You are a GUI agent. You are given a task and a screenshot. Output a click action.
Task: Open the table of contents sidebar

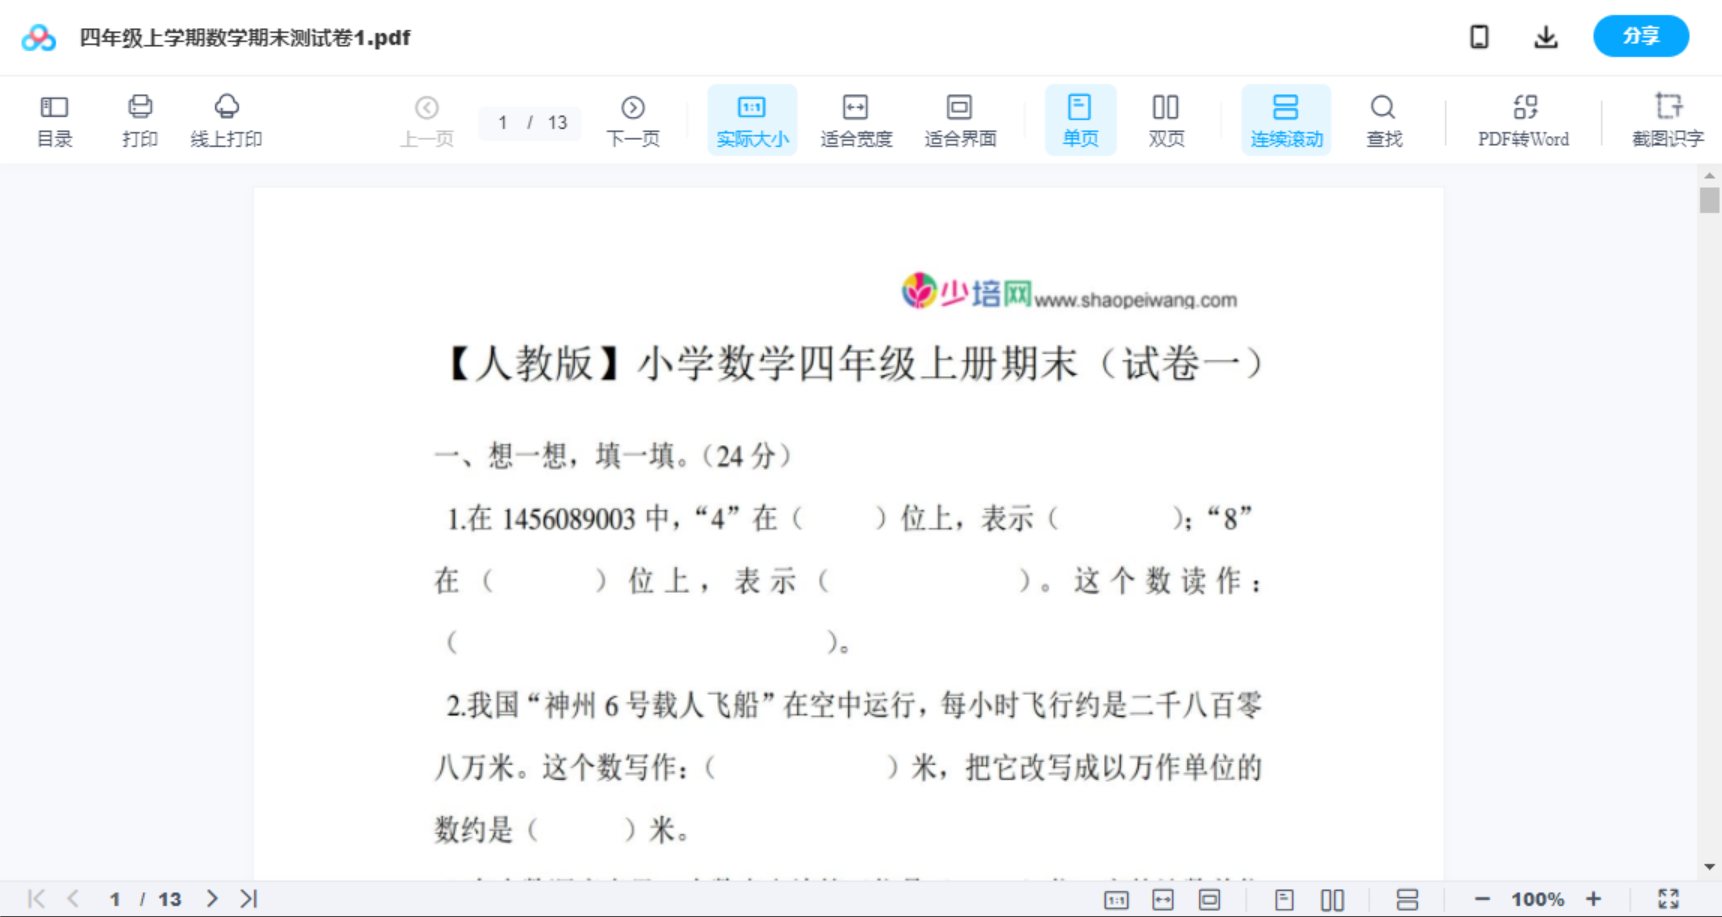point(54,119)
